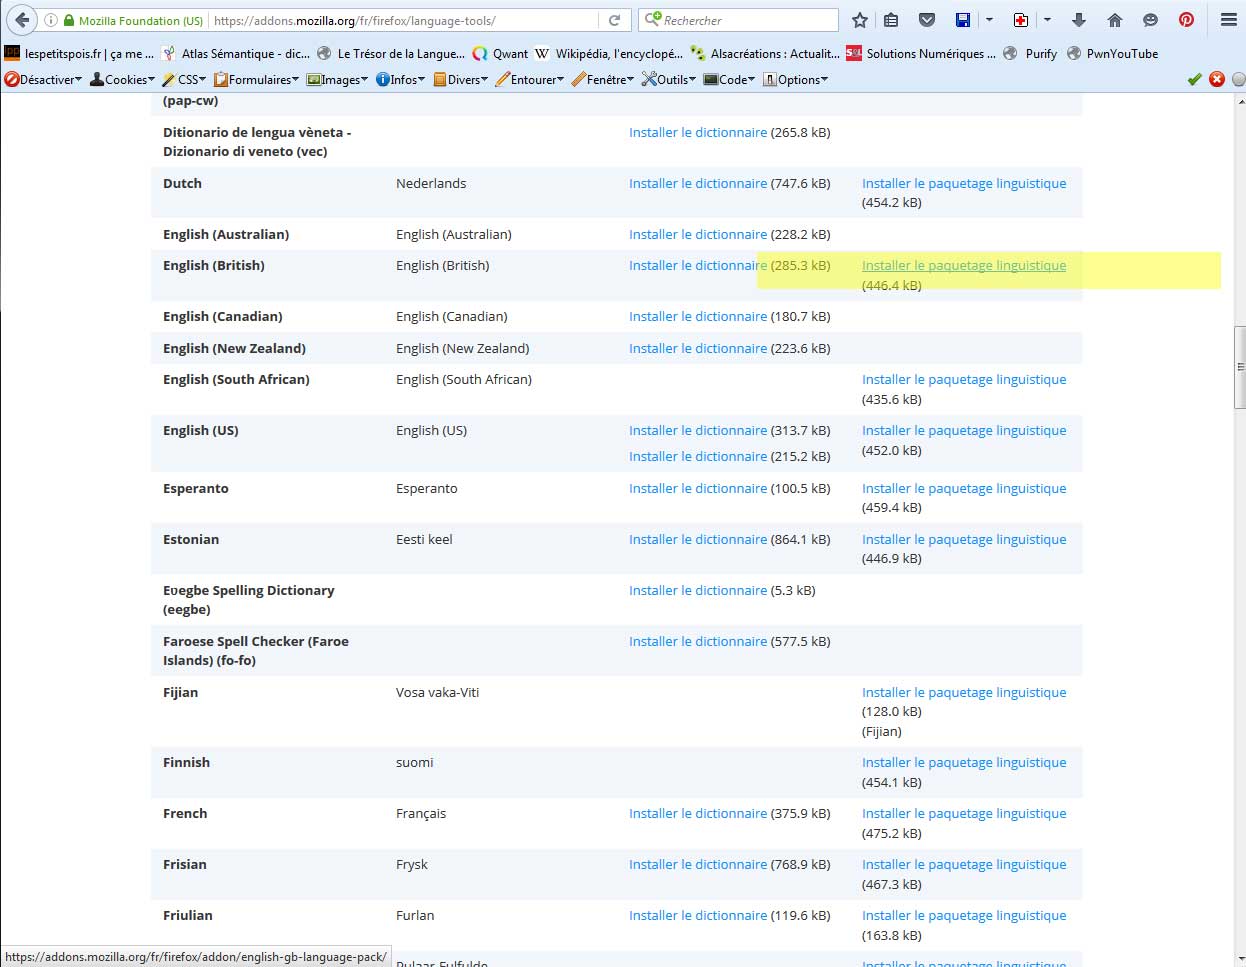Open the Pocket icon in toolbar
The height and width of the screenshot is (967, 1246).
pyautogui.click(x=927, y=20)
